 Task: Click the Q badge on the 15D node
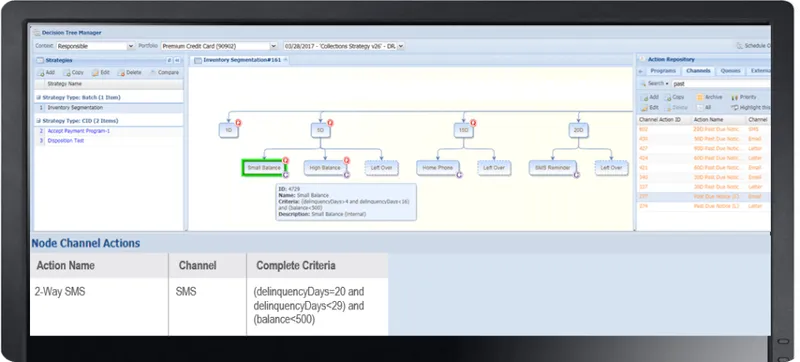click(x=473, y=123)
